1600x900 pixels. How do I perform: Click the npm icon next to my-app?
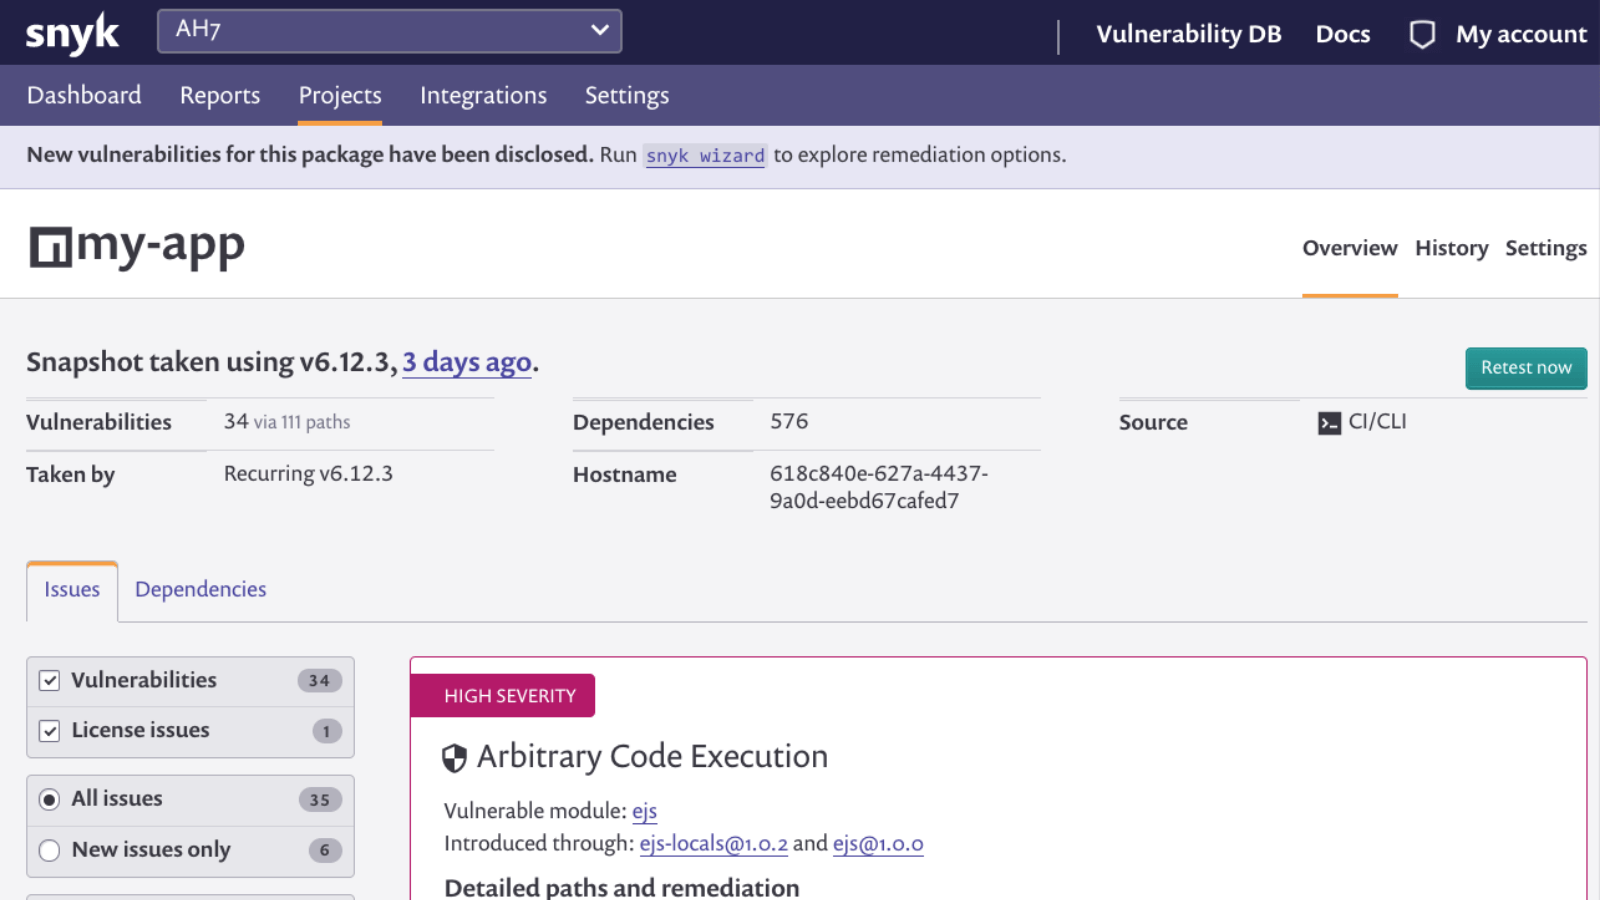pos(51,247)
